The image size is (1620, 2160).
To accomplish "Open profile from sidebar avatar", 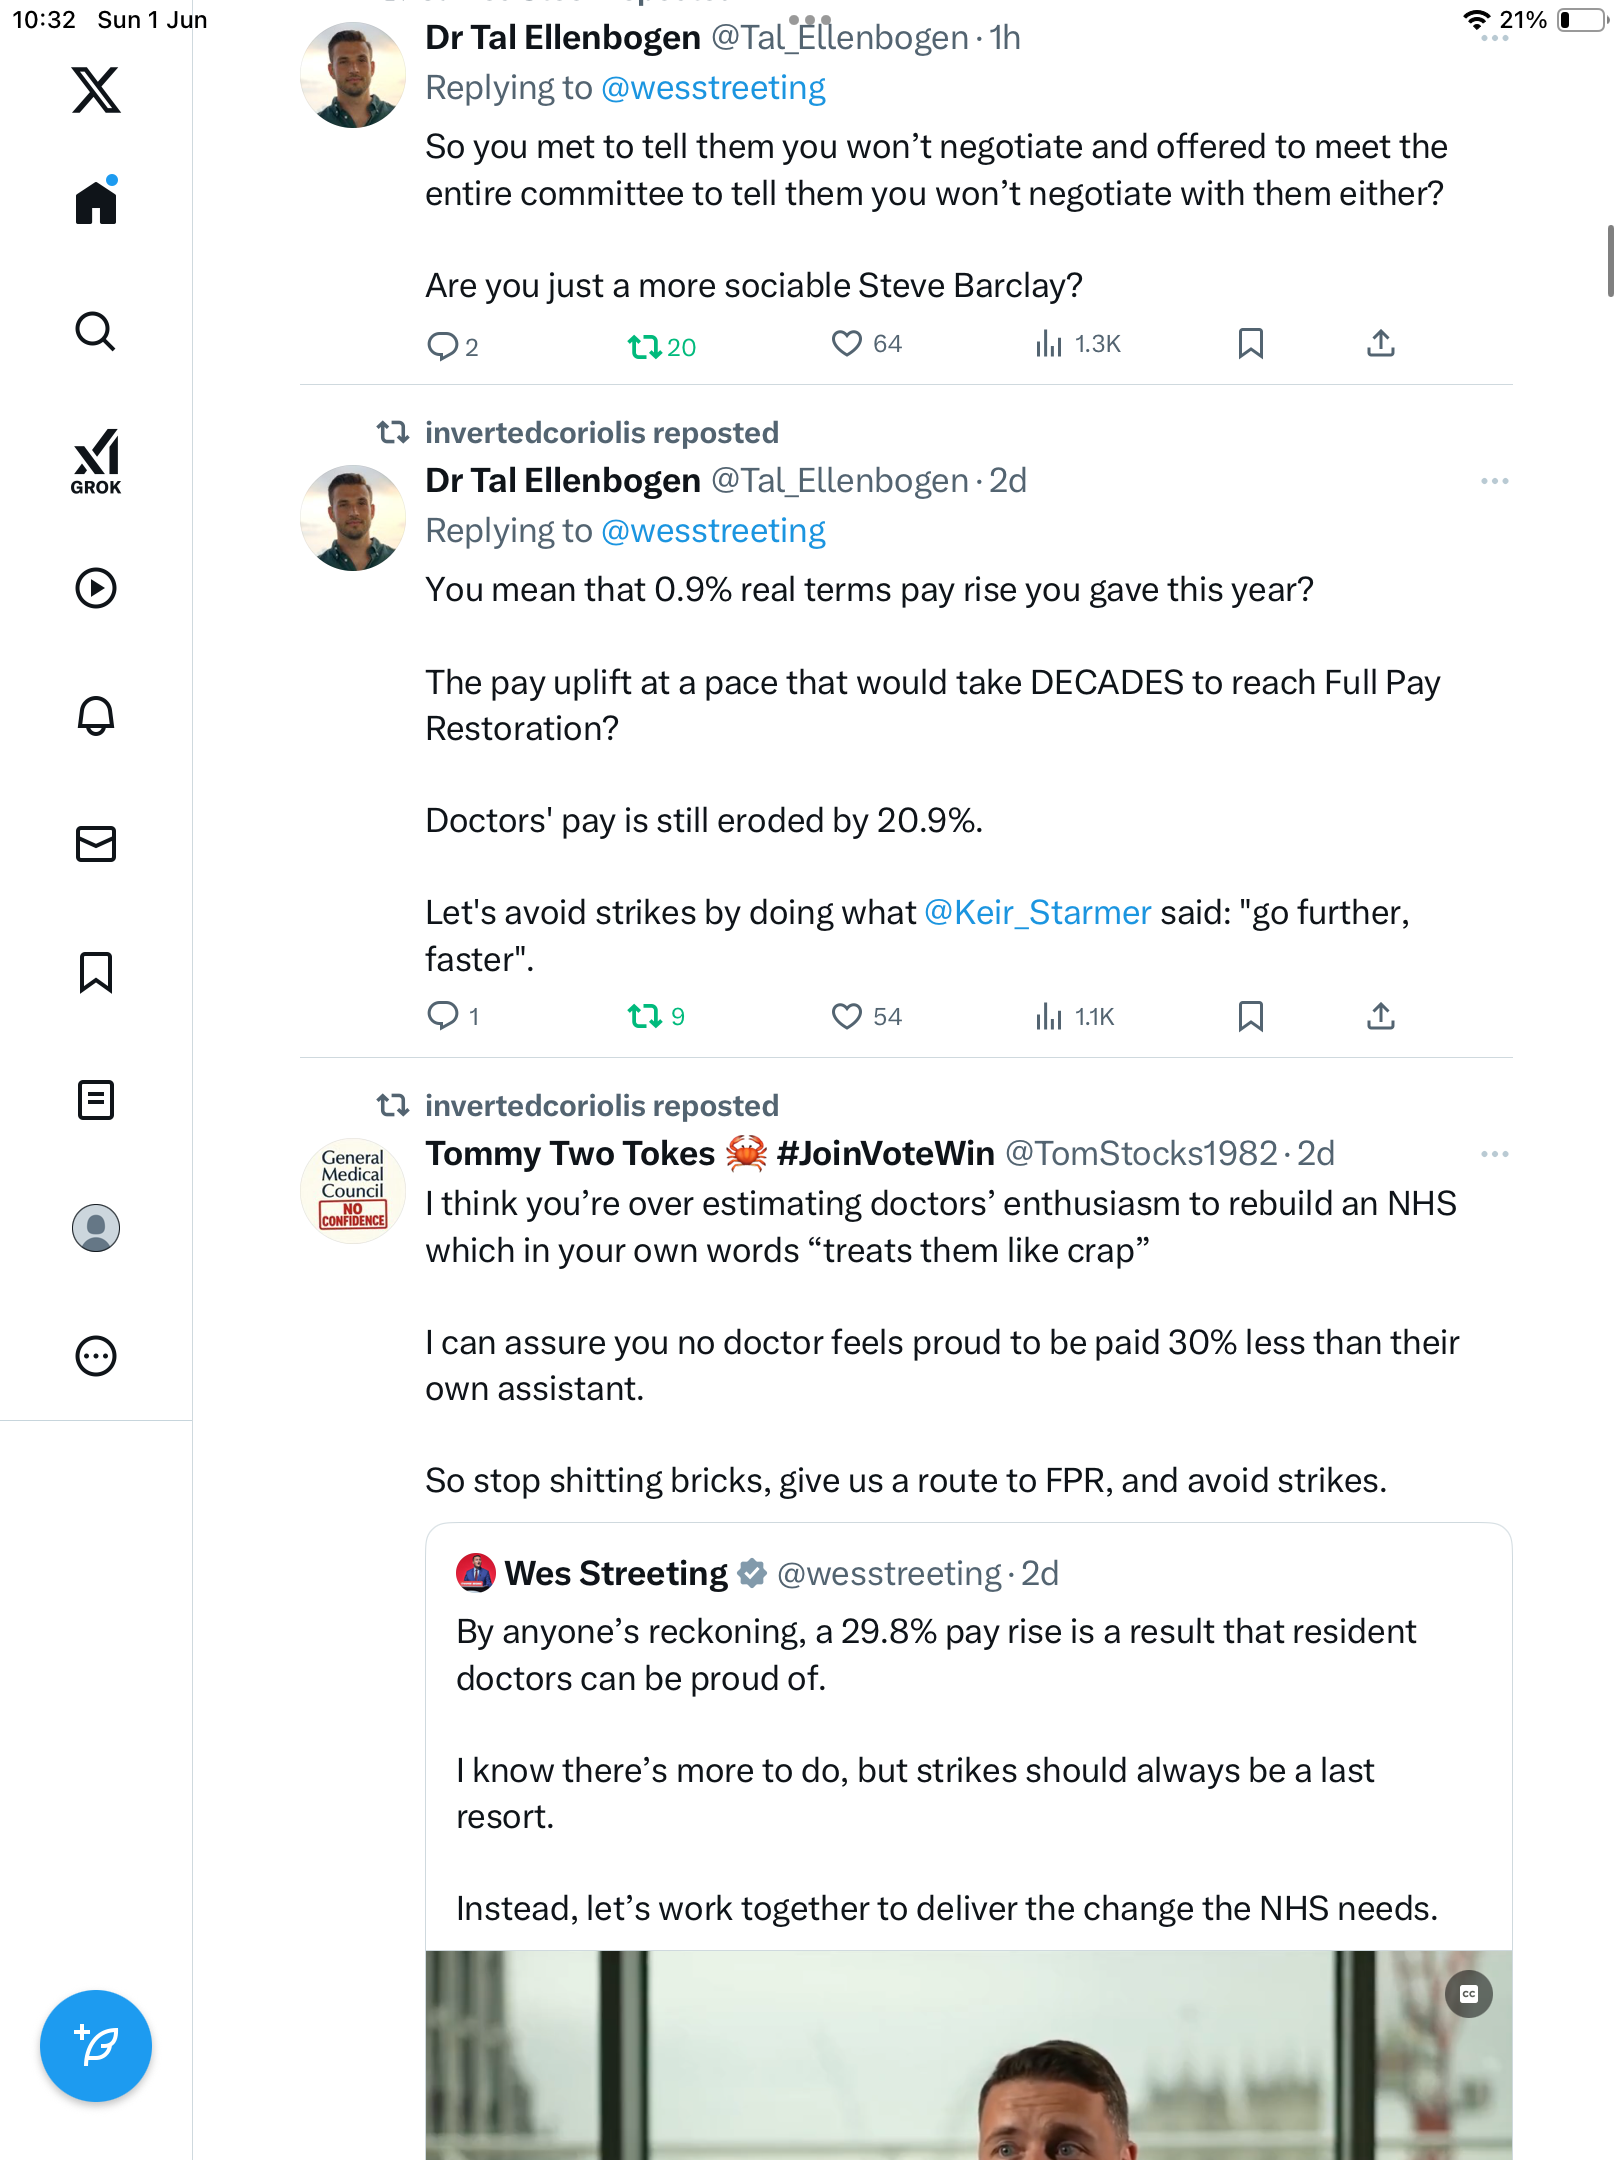I will 96,1228.
